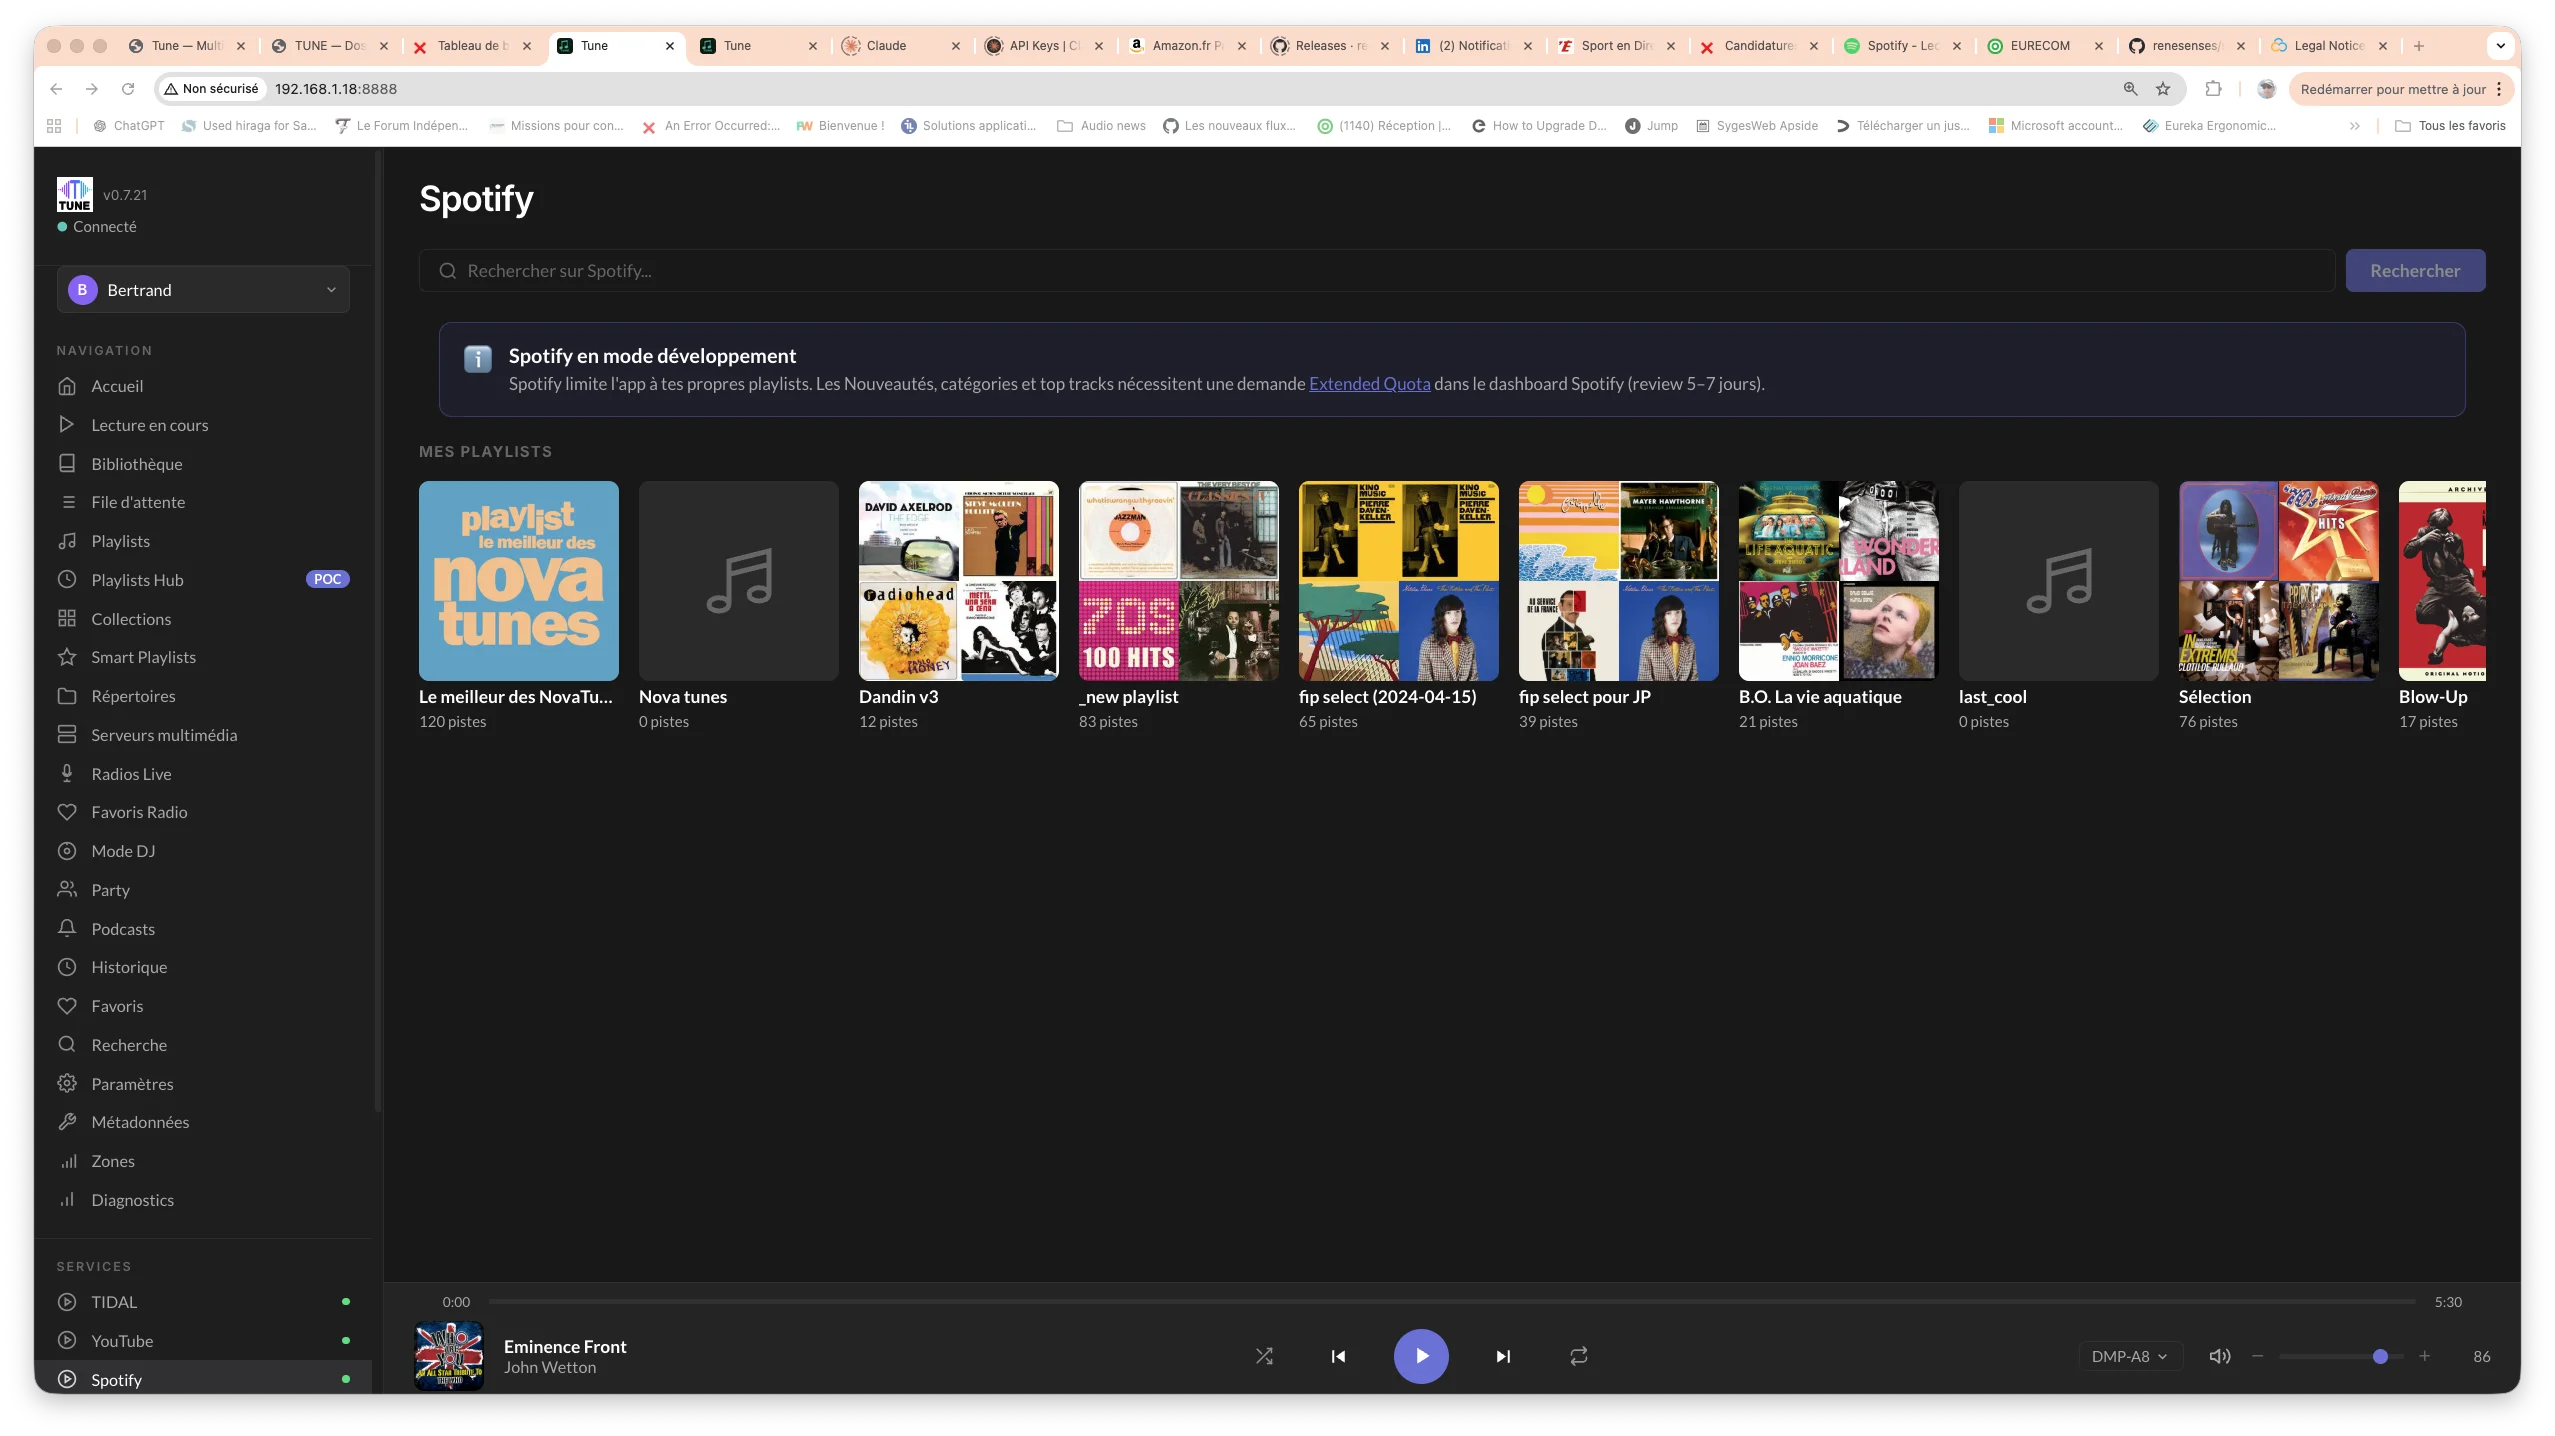
Task: Show hidden bookmarks with the double chevron
Action: (2354, 126)
